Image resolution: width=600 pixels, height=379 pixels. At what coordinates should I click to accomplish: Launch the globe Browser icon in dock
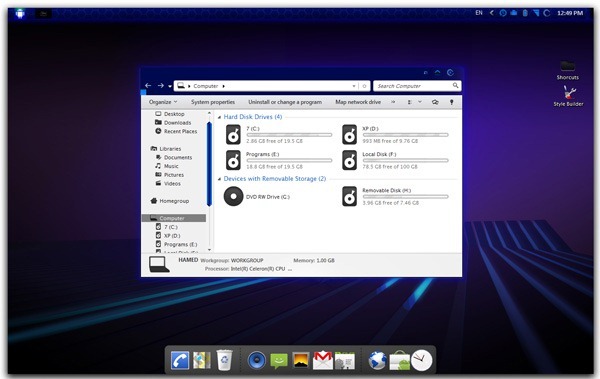[377, 361]
